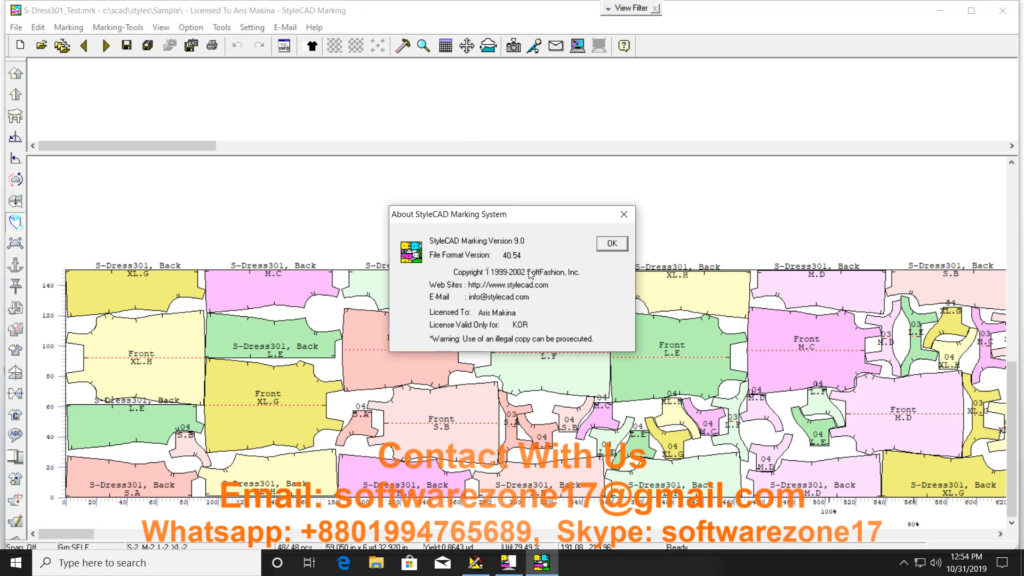This screenshot has width=1024, height=576.
Task: Save the current marker
Action: pyautogui.click(x=127, y=45)
